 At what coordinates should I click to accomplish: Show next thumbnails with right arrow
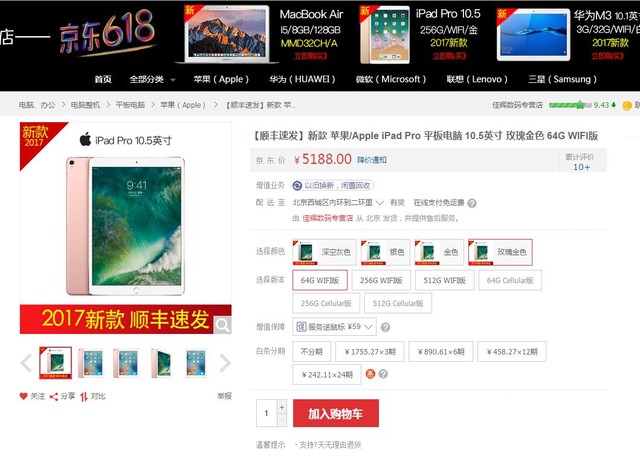click(225, 363)
